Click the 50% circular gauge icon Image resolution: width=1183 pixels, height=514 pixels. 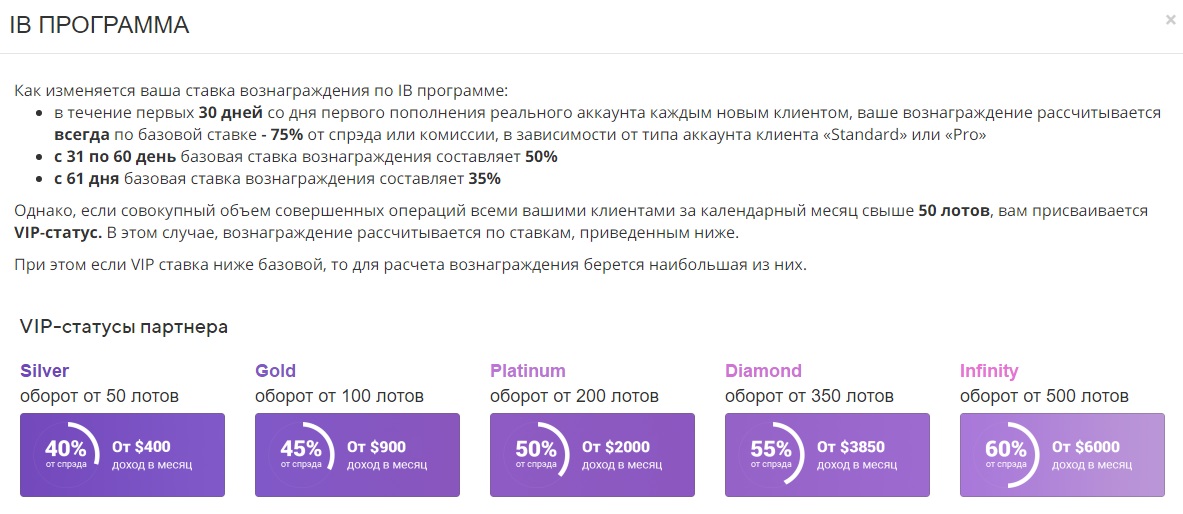pyautogui.click(x=537, y=454)
